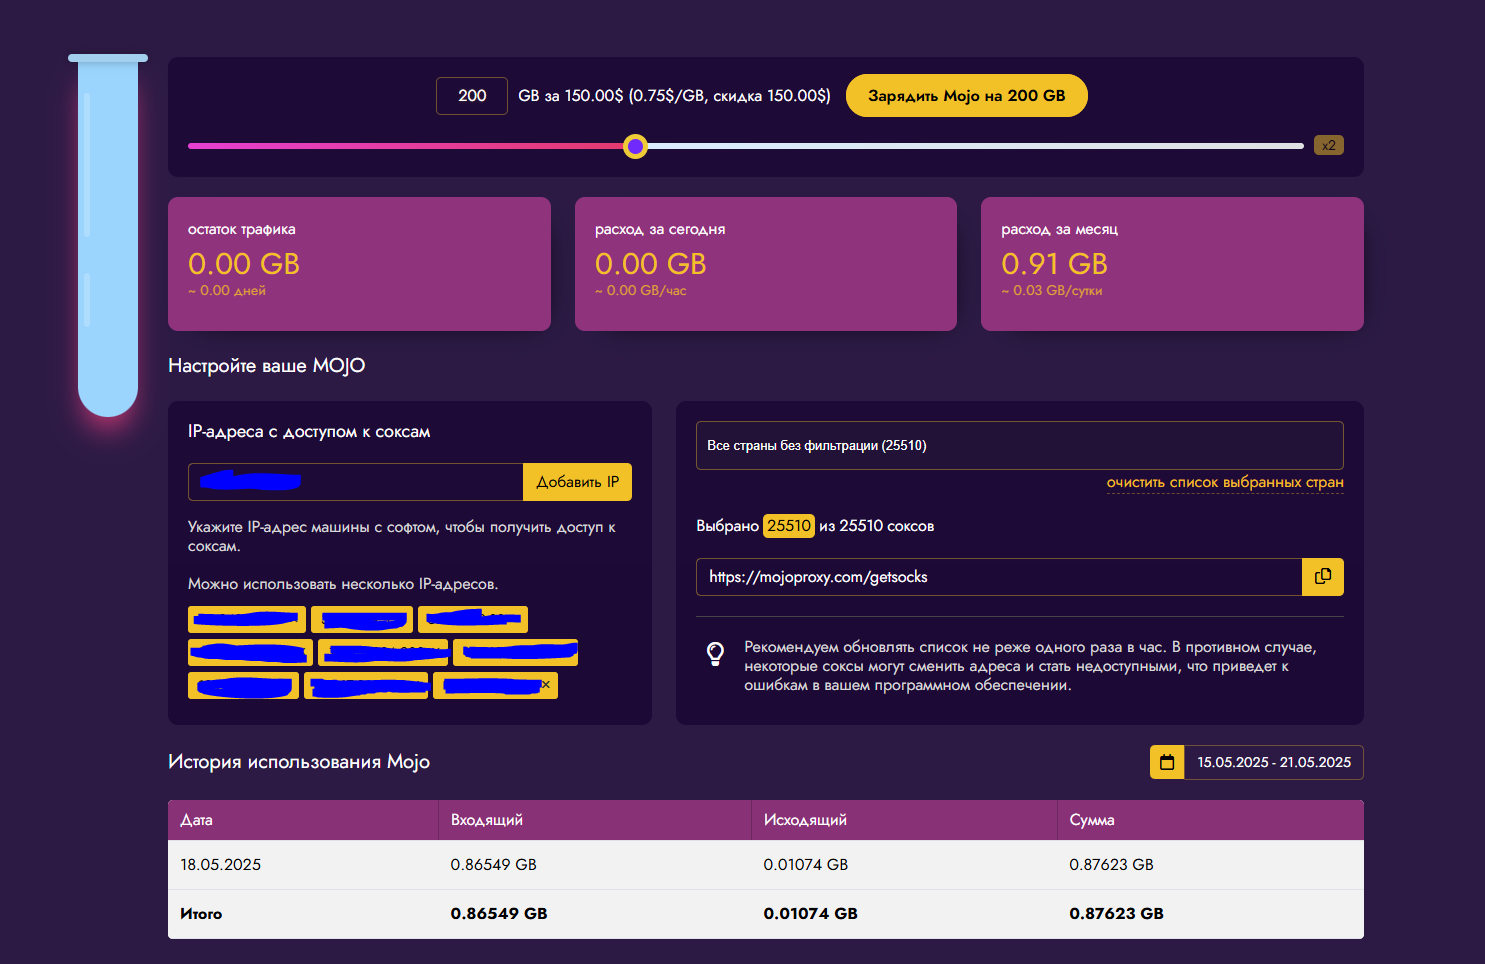Click the 'расход за сегодня' card value 0.00 GB
1485x964 pixels.
point(651,264)
